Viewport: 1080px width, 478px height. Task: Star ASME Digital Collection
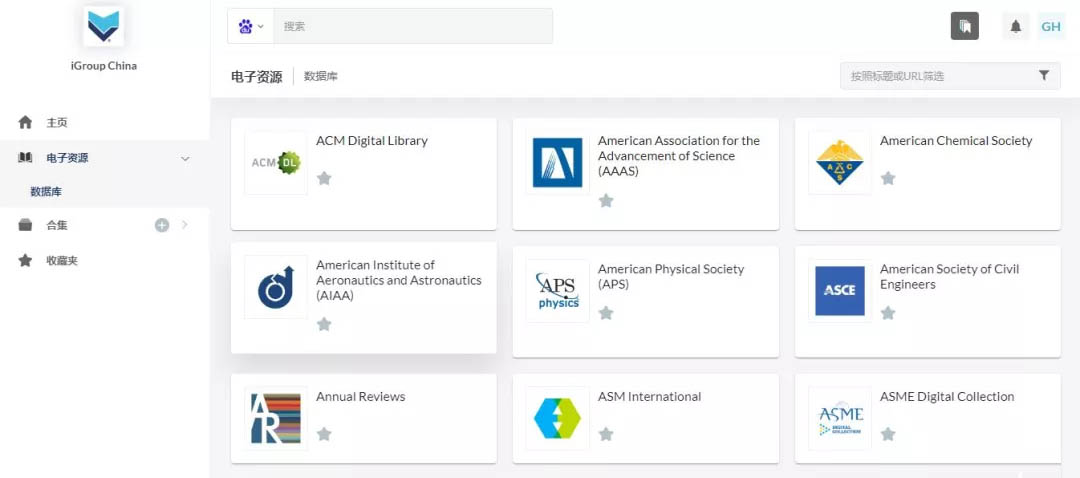click(x=888, y=434)
